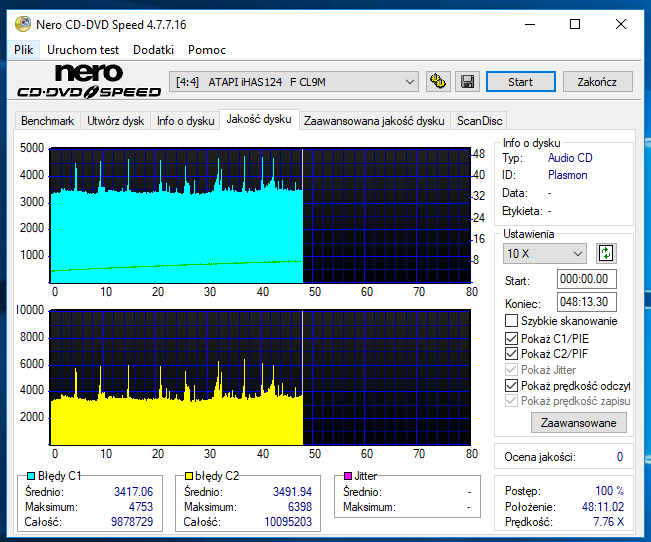Toggle the Szybkie skanowanie checkbox
Image resolution: width=651 pixels, height=542 pixels.
point(511,321)
